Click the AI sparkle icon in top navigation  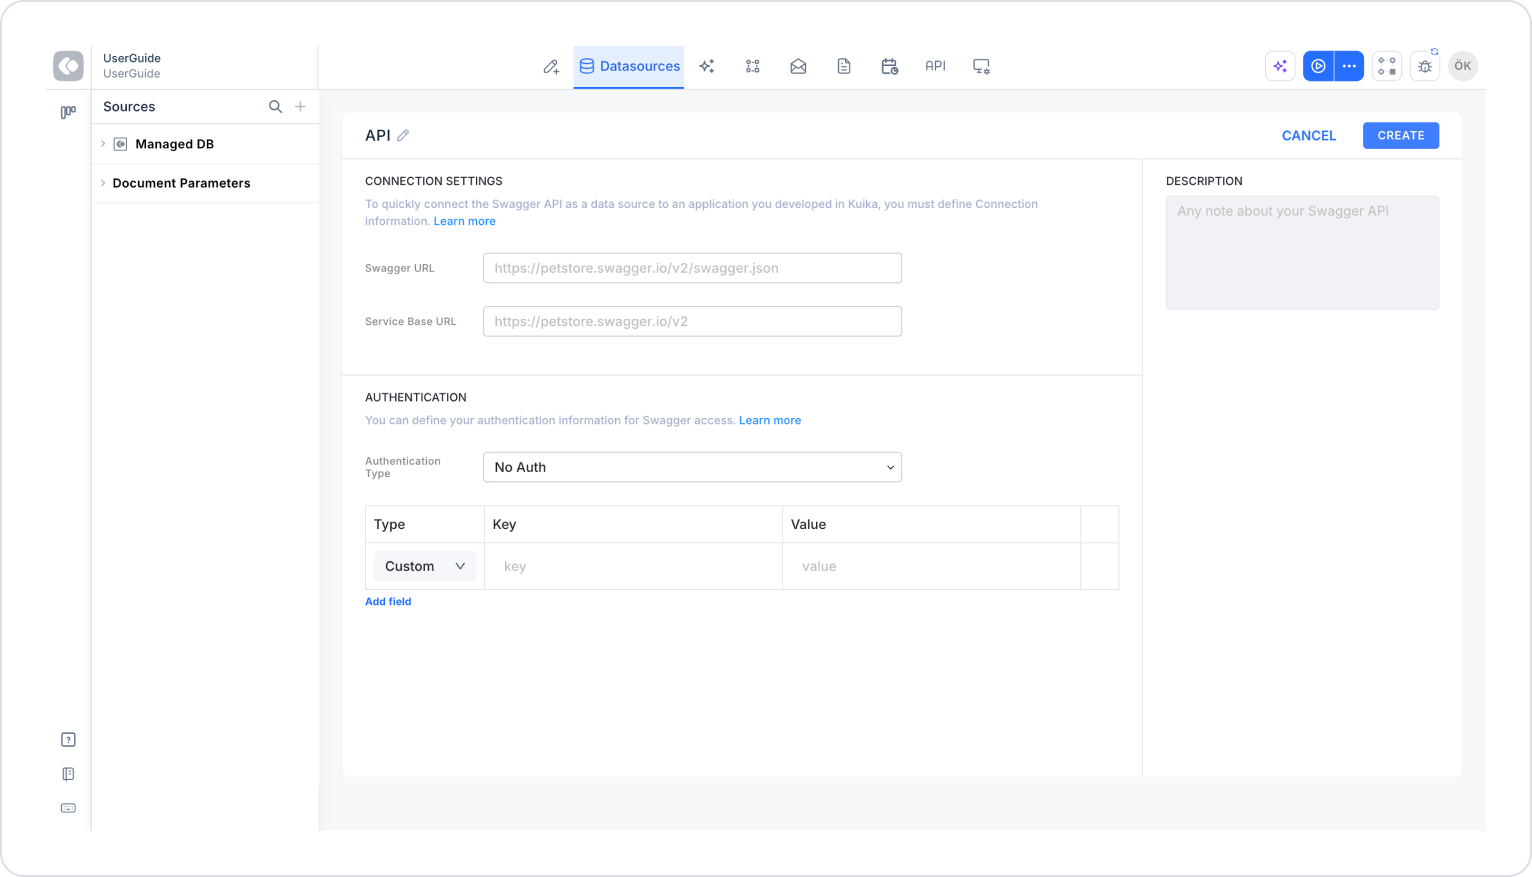click(x=707, y=67)
